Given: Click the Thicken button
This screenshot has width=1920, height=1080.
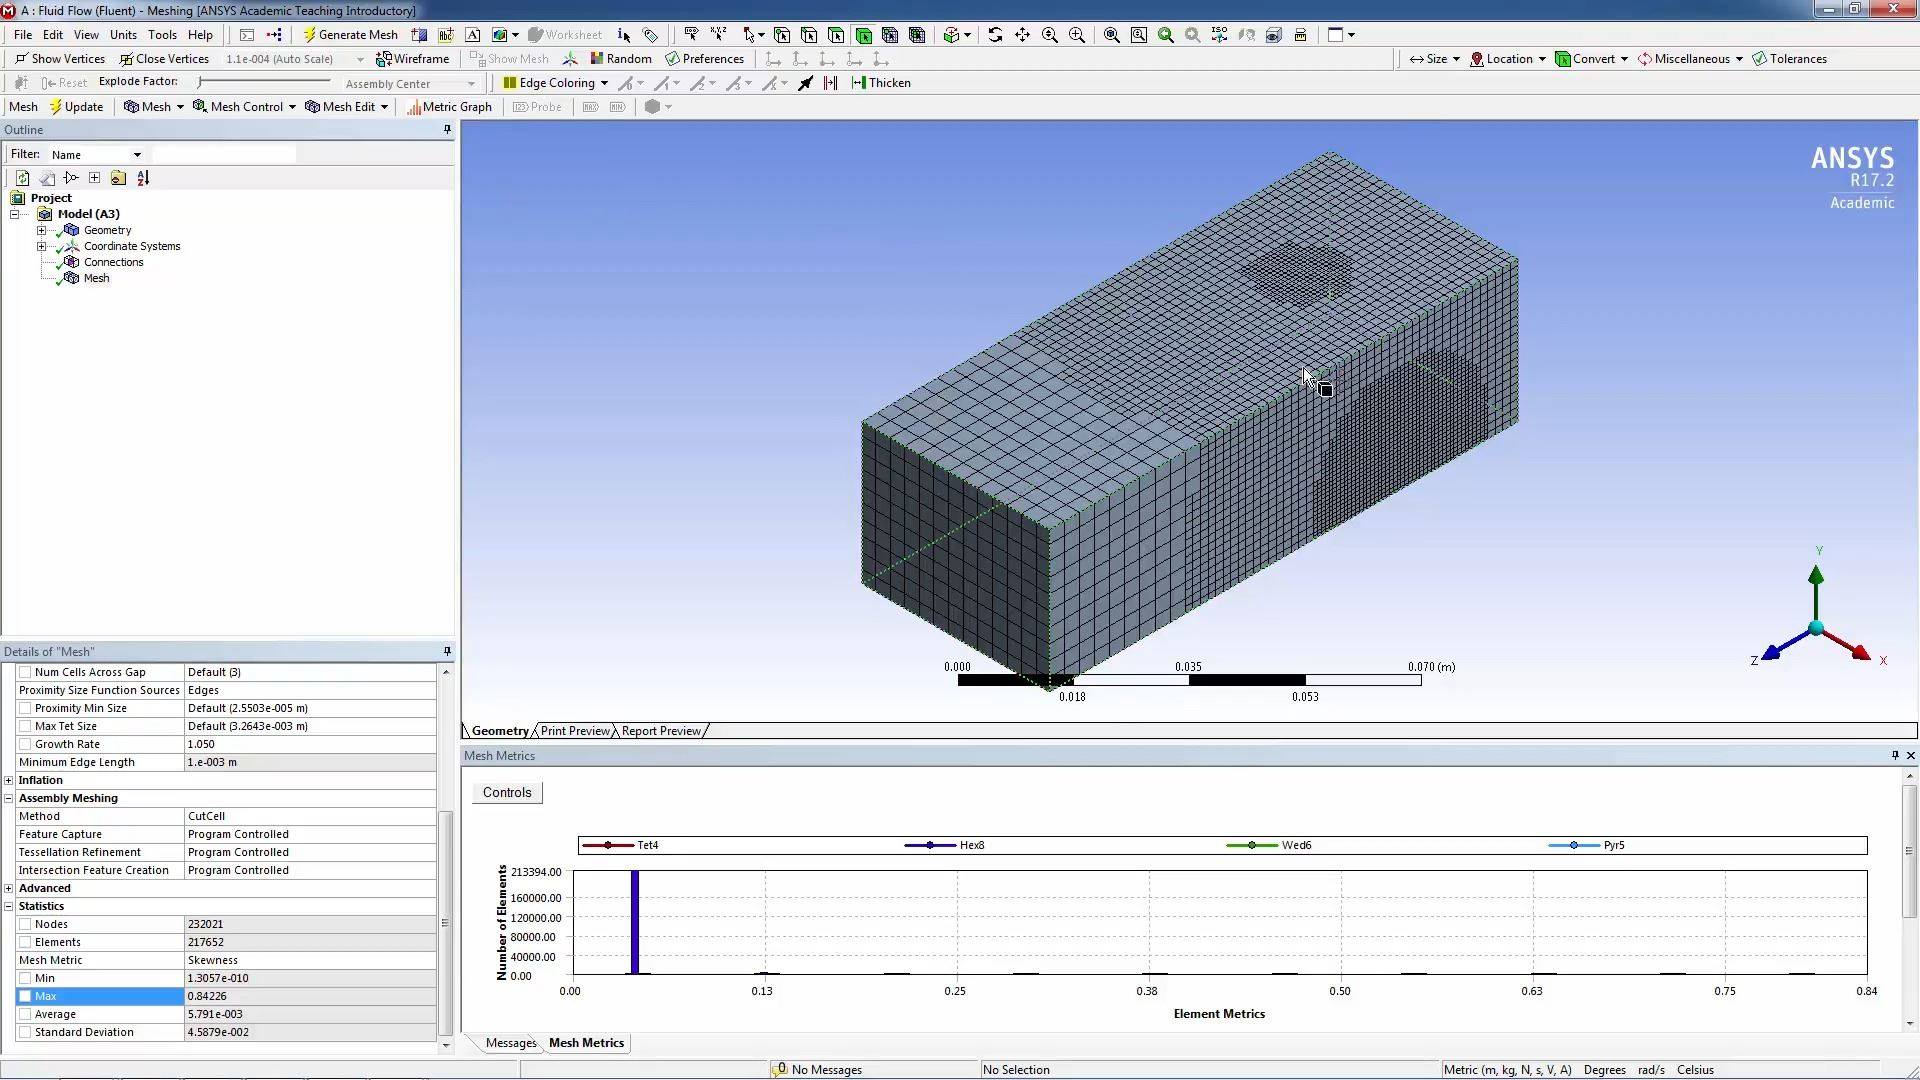Looking at the screenshot, I should coord(881,83).
